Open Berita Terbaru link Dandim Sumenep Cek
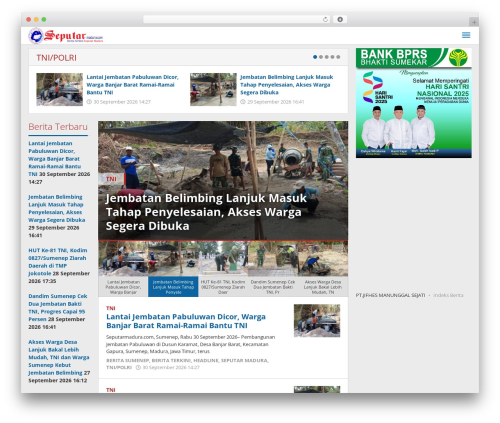Screen dimensions: 500x423 58,307
